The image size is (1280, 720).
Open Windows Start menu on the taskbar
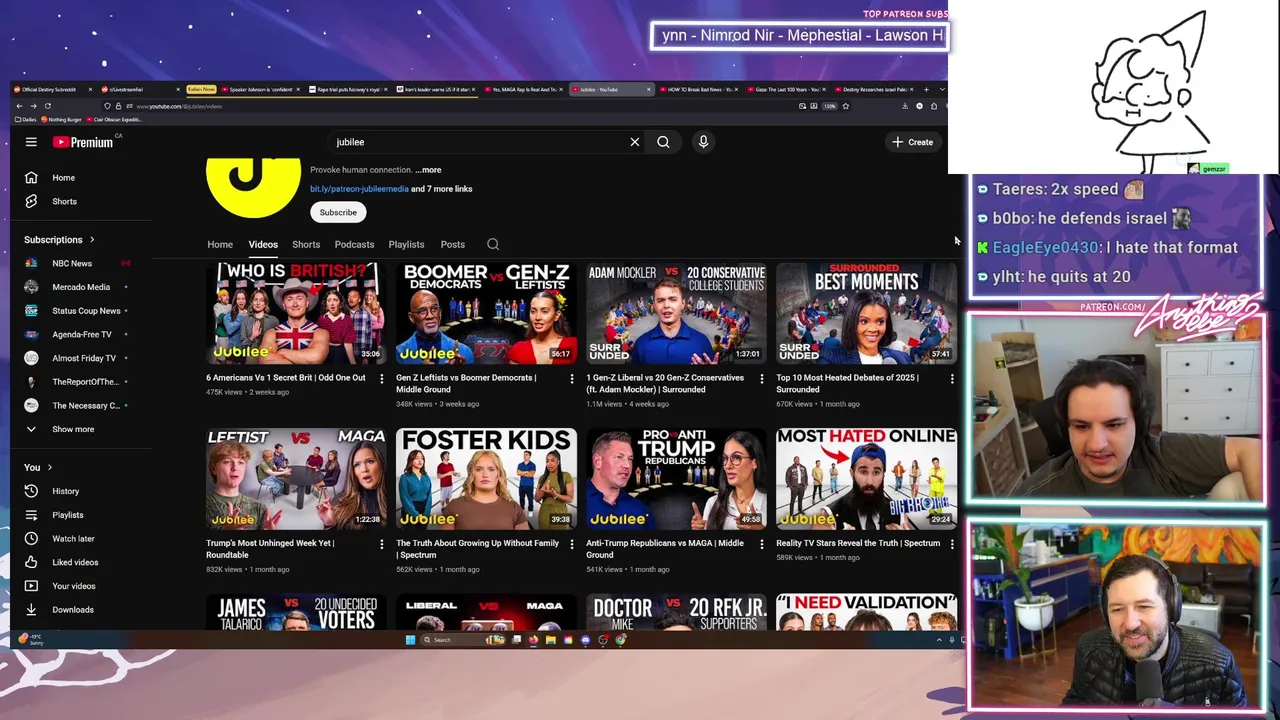click(x=410, y=640)
